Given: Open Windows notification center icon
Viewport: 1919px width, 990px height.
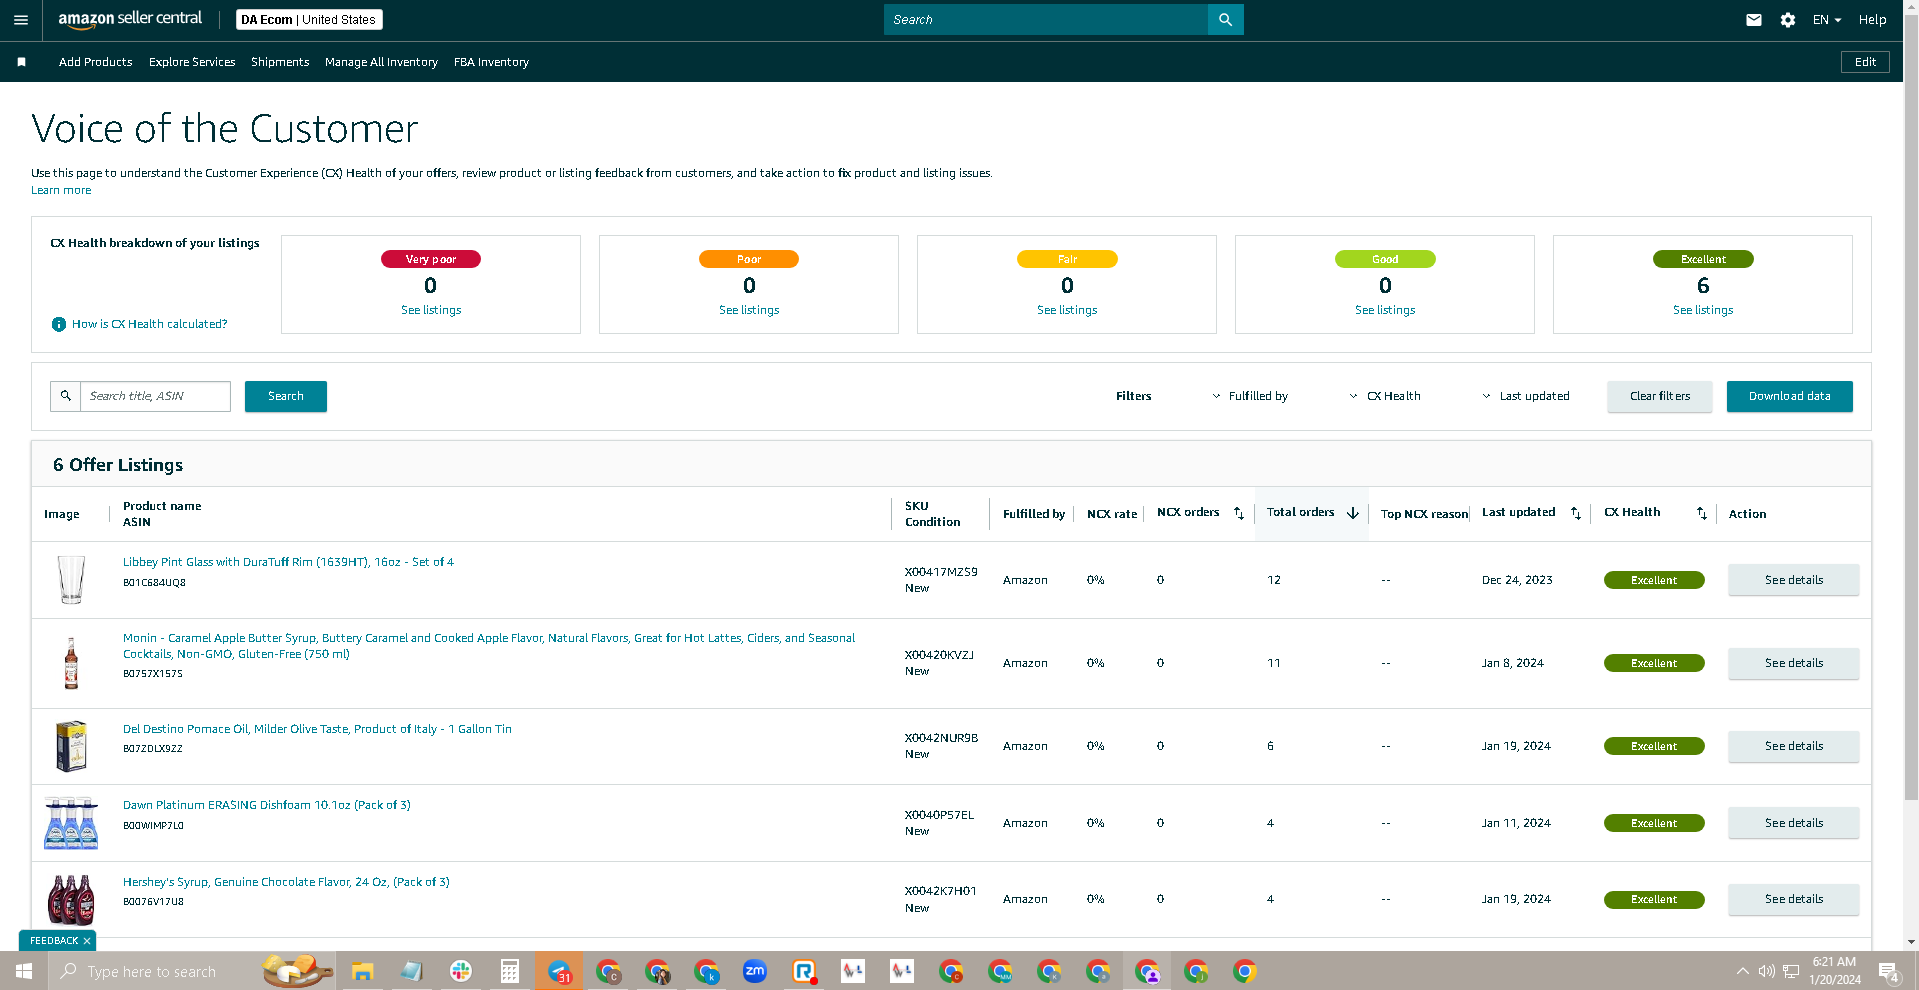Looking at the screenshot, I should pos(1888,971).
